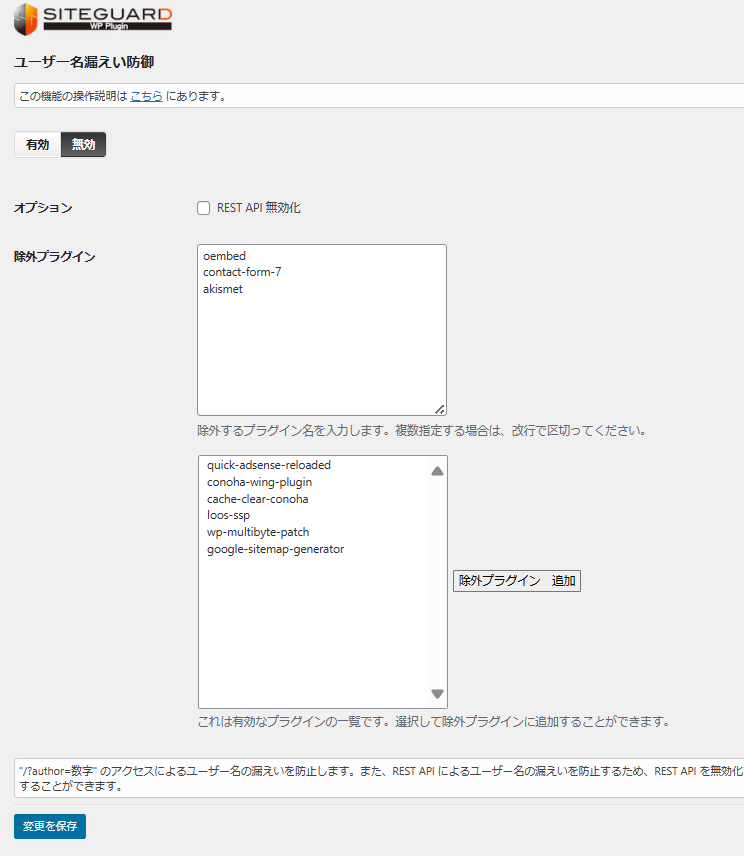Select wp-multibyte-patch in the plugin list
Viewport: 744px width, 856px height.
click(258, 532)
